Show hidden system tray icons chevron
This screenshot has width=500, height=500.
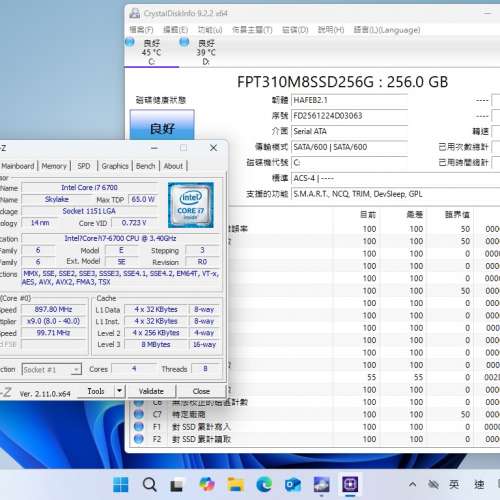[412, 484]
